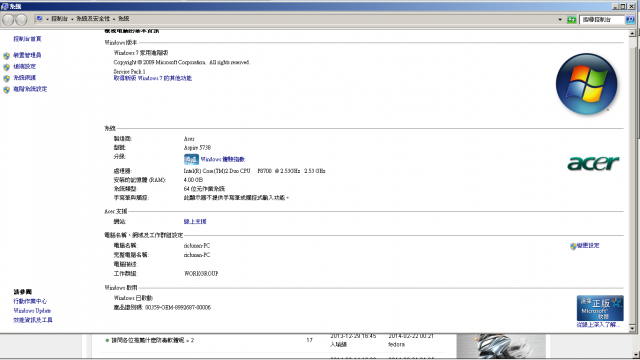This screenshot has height=360, width=640.
Task: Click the thumbnail image in the background browser
Action: (501, 346)
